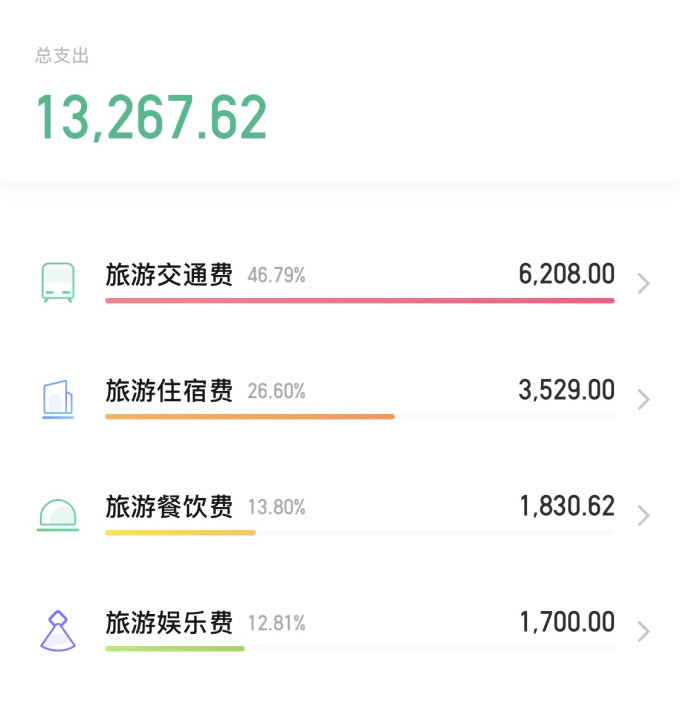Expand 旅游交通费 details via chevron arrow

coord(643,284)
